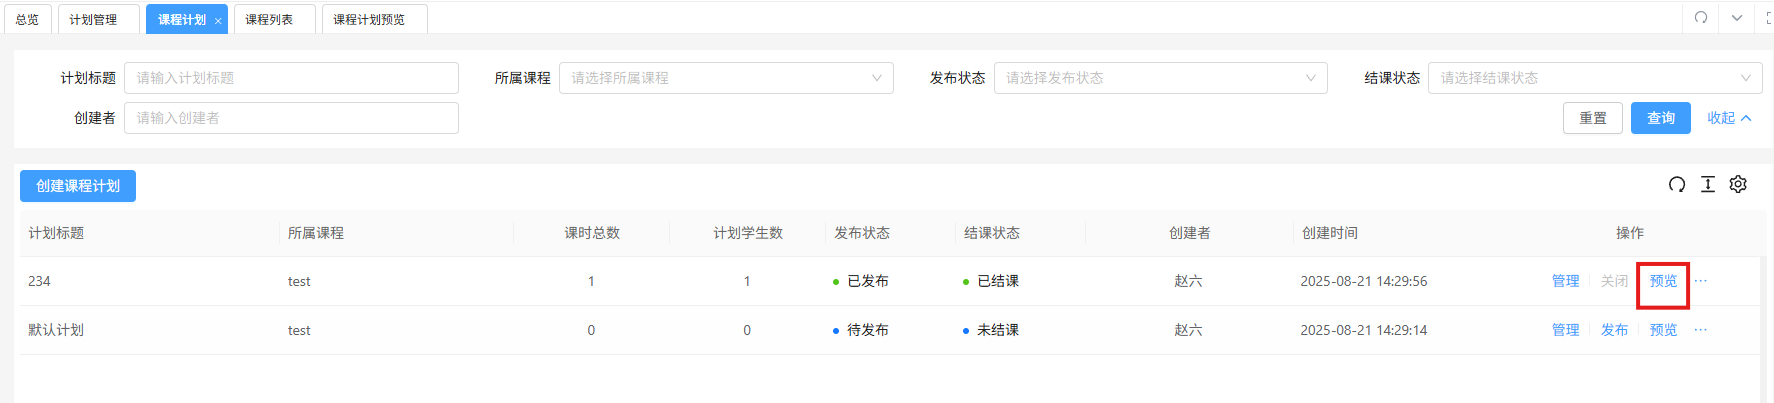This screenshot has width=1774, height=403.
Task: Click the tab bar refresh icon
Action: coord(1701,18)
